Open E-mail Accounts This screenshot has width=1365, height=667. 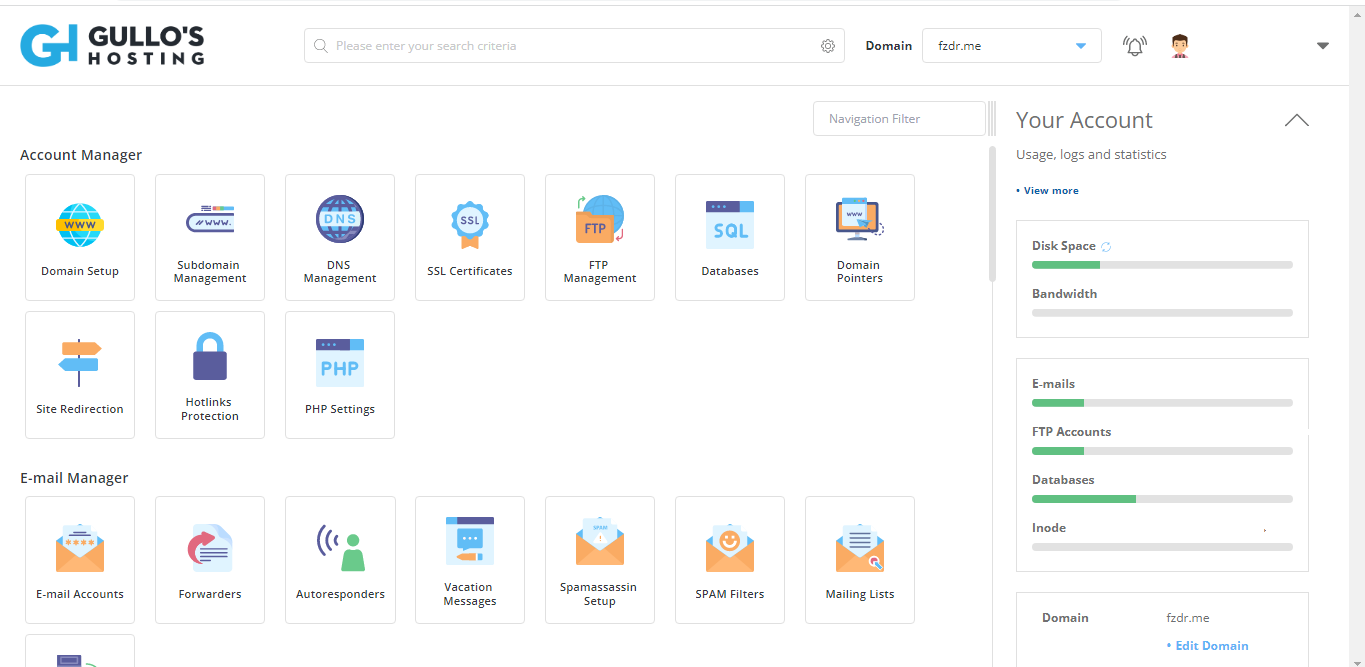[x=80, y=560]
